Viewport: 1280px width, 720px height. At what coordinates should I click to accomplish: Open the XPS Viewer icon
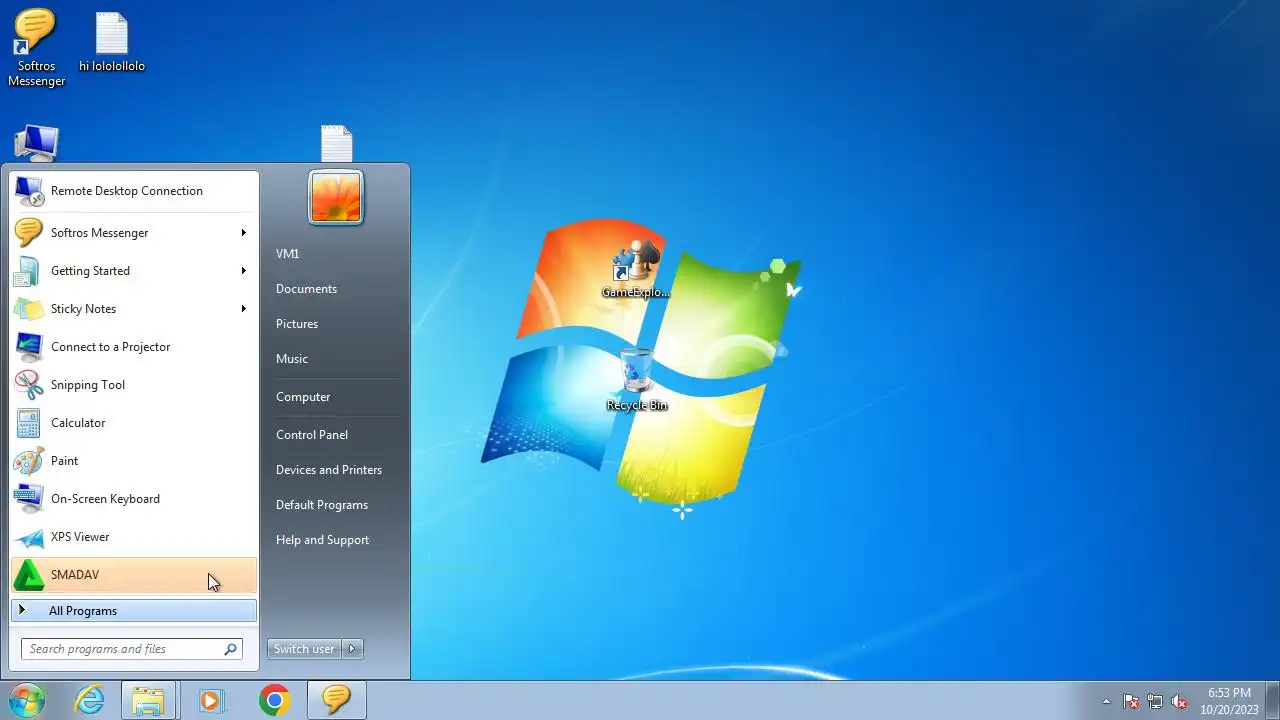(x=29, y=537)
